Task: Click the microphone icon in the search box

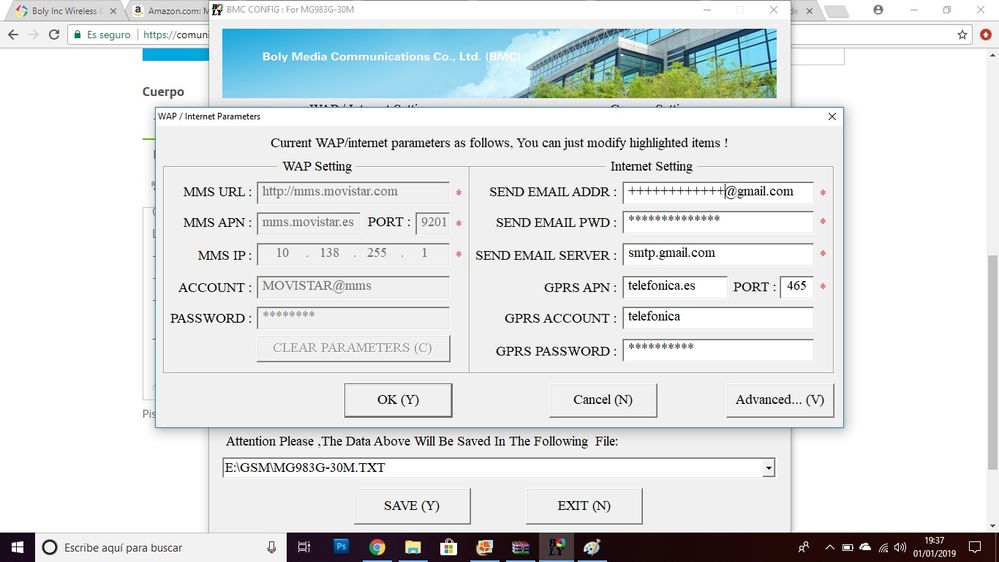Action: pyautogui.click(x=271, y=547)
